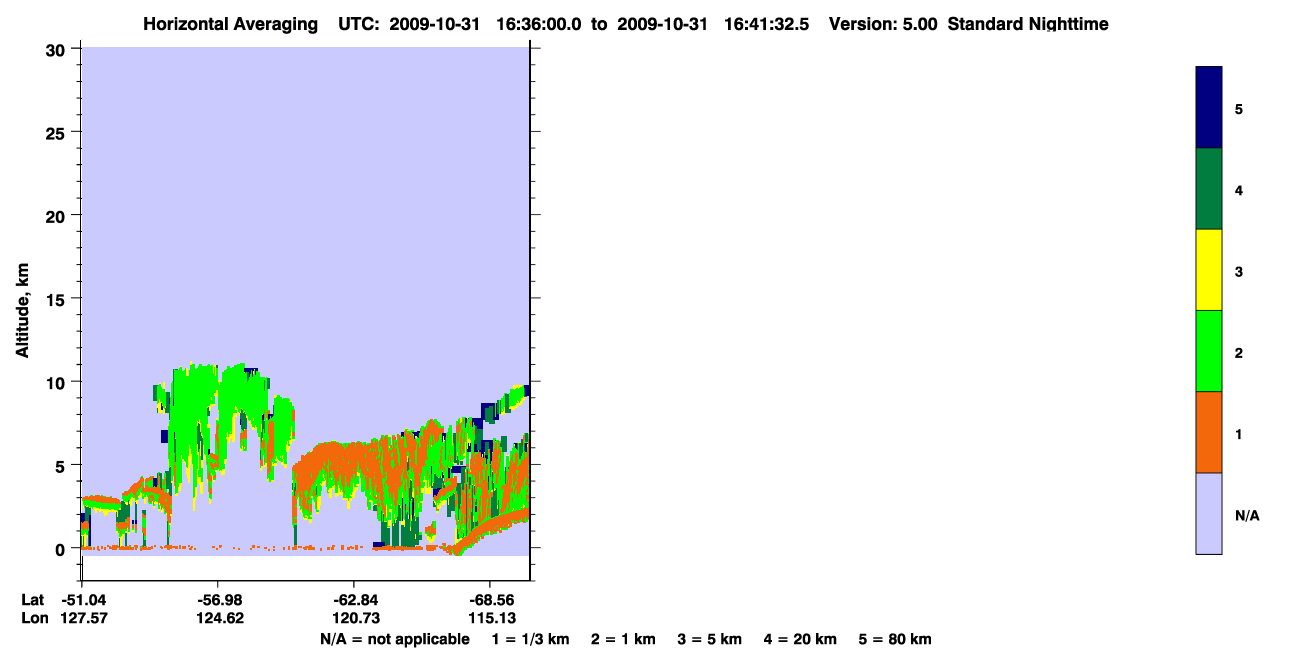
Task: Click the lavender N/A colorbar segment
Action: click(1209, 513)
